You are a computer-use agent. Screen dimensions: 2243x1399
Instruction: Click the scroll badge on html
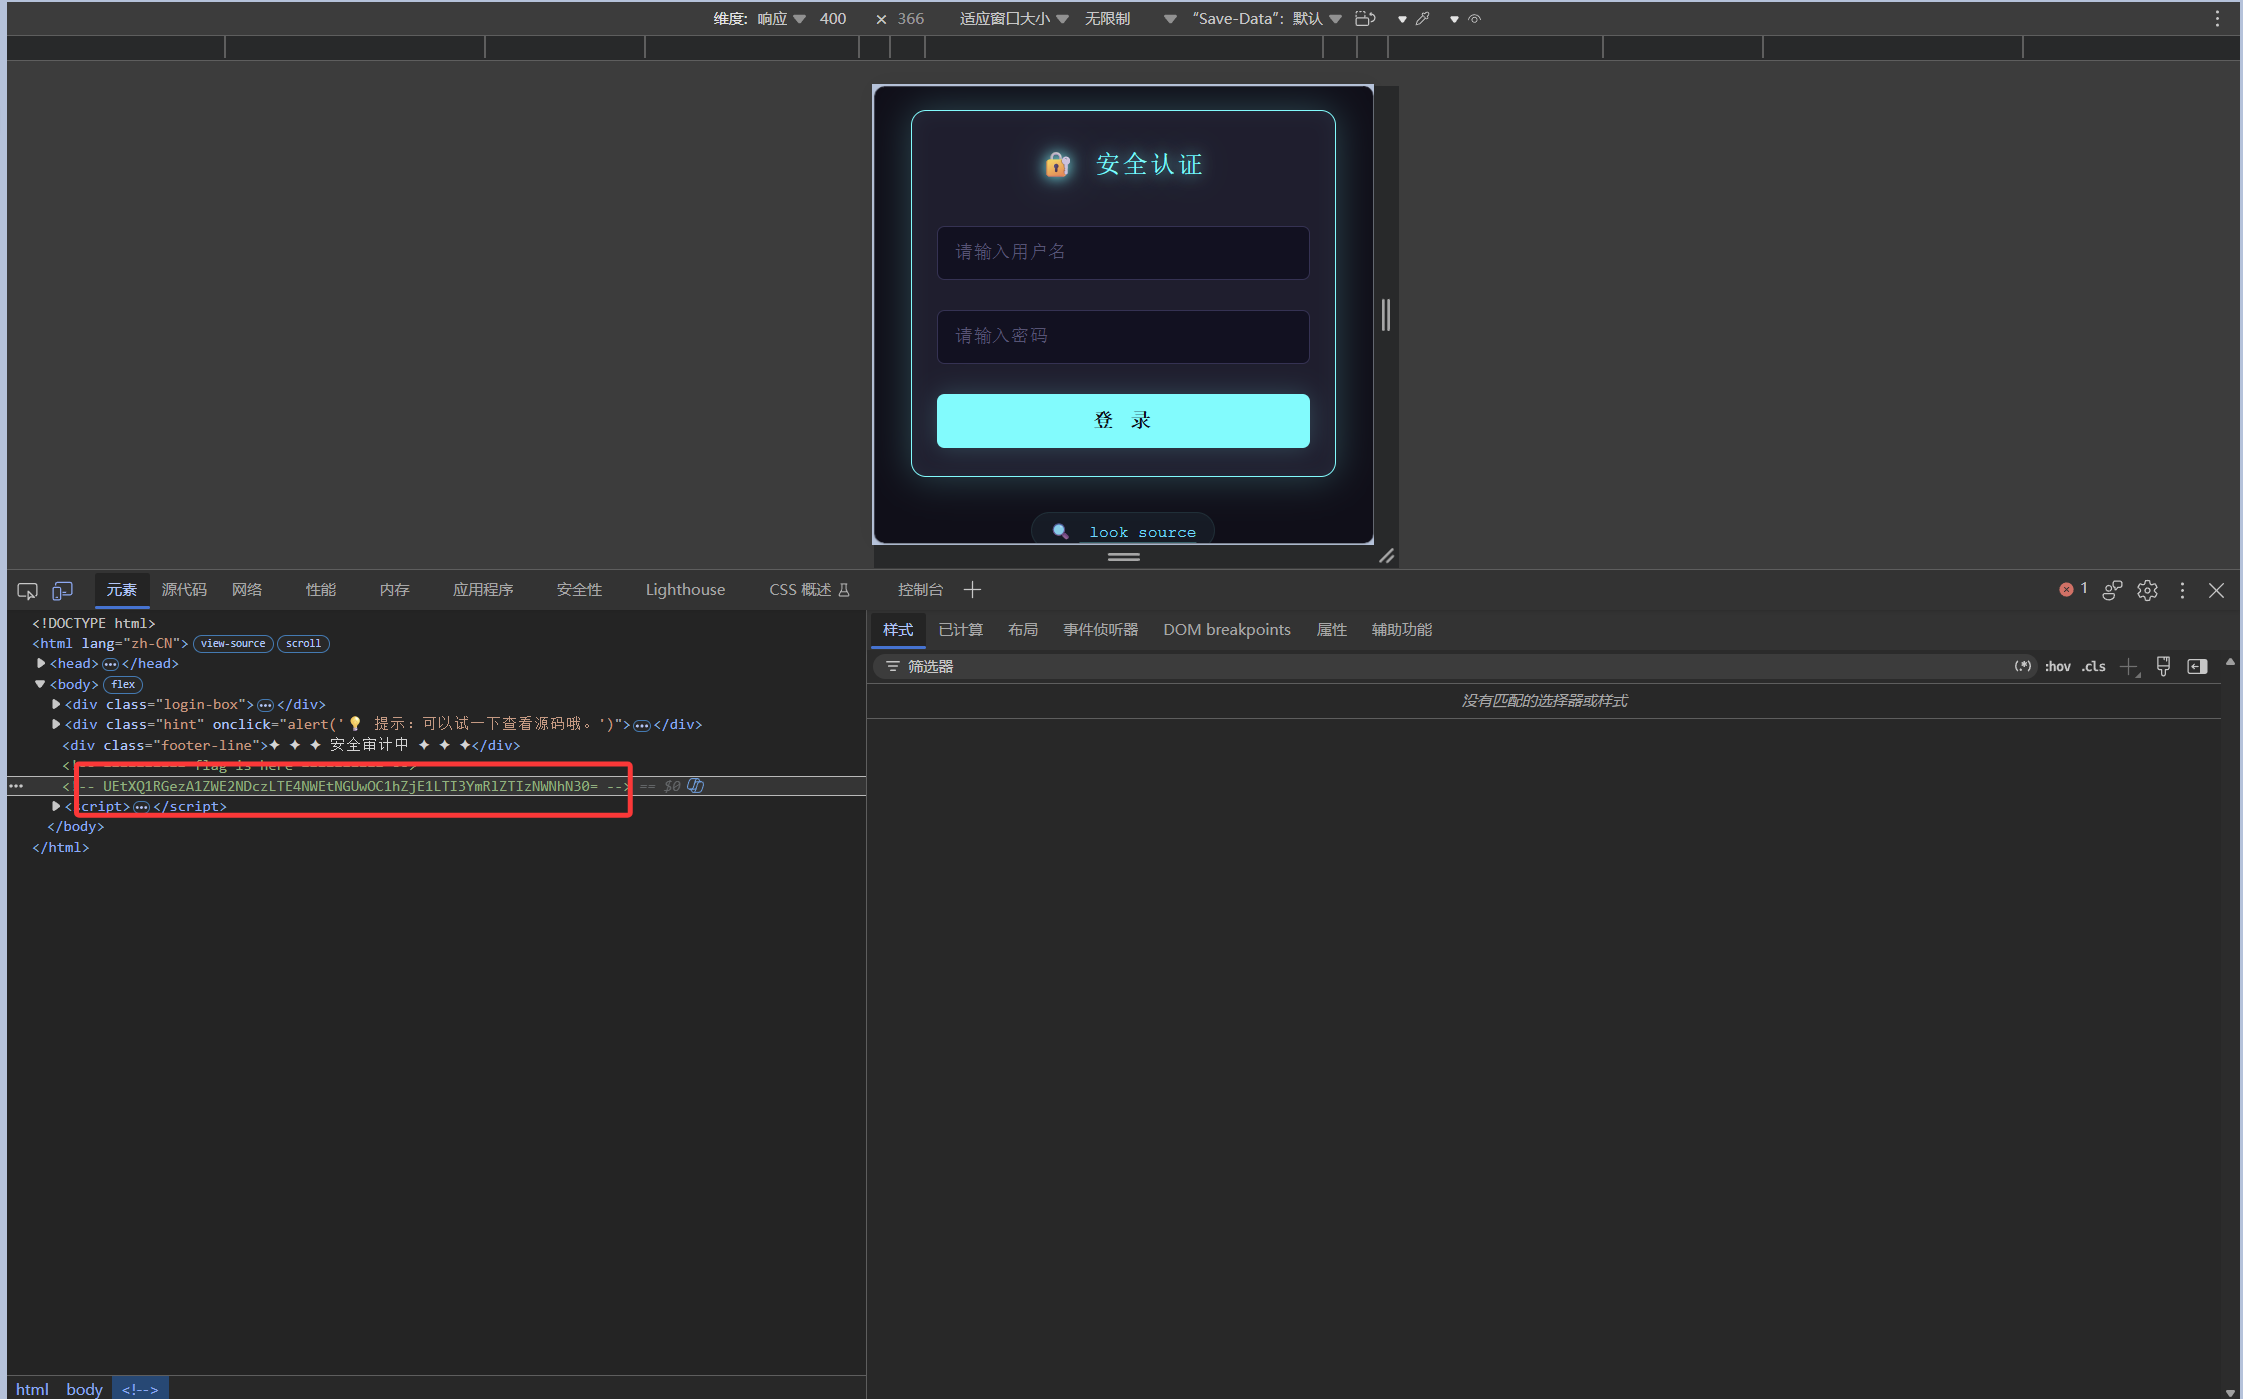point(303,644)
